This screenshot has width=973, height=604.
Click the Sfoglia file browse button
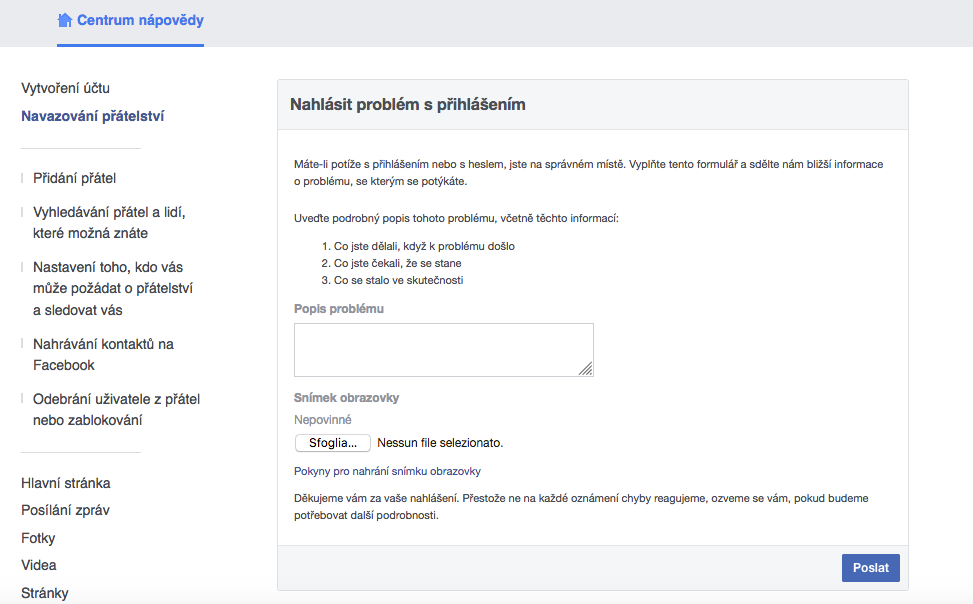[x=333, y=443]
